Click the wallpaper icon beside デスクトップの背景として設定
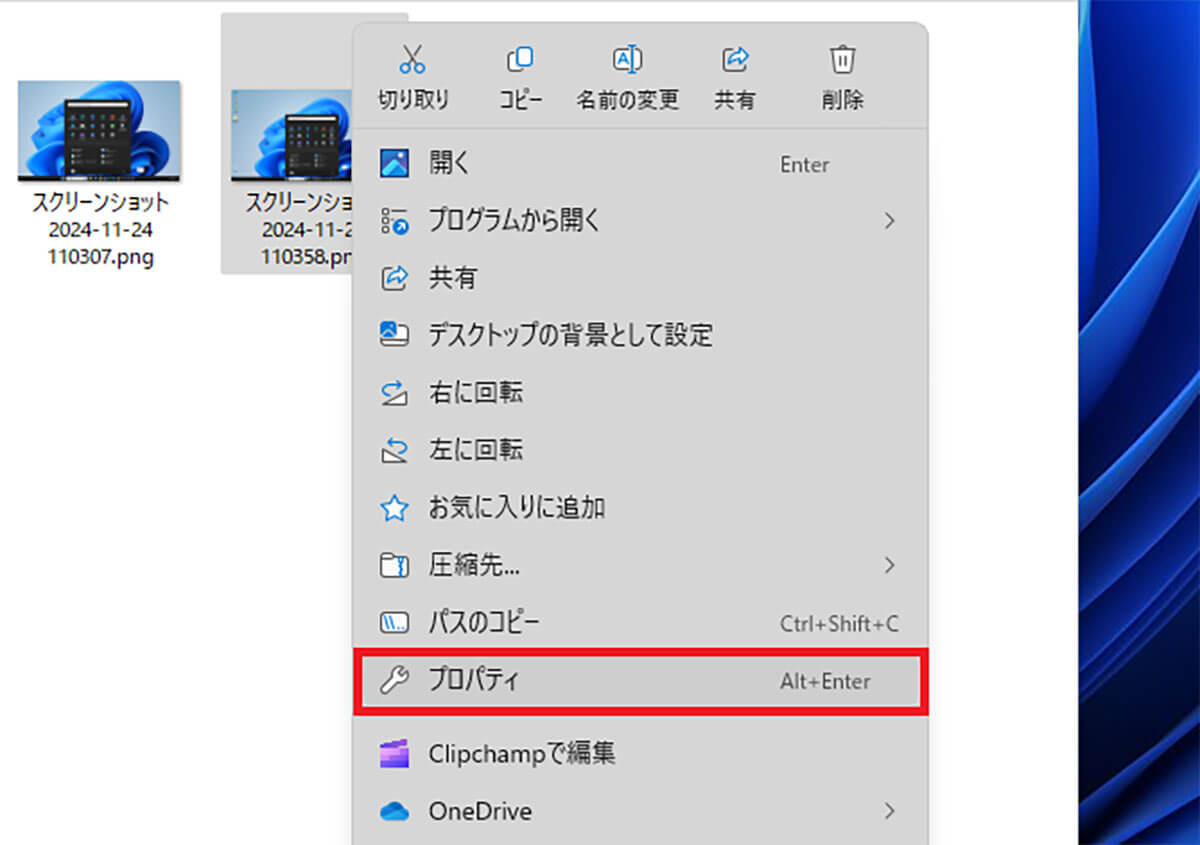Screen dimensions: 1200x845 pyautogui.click(x=395, y=335)
